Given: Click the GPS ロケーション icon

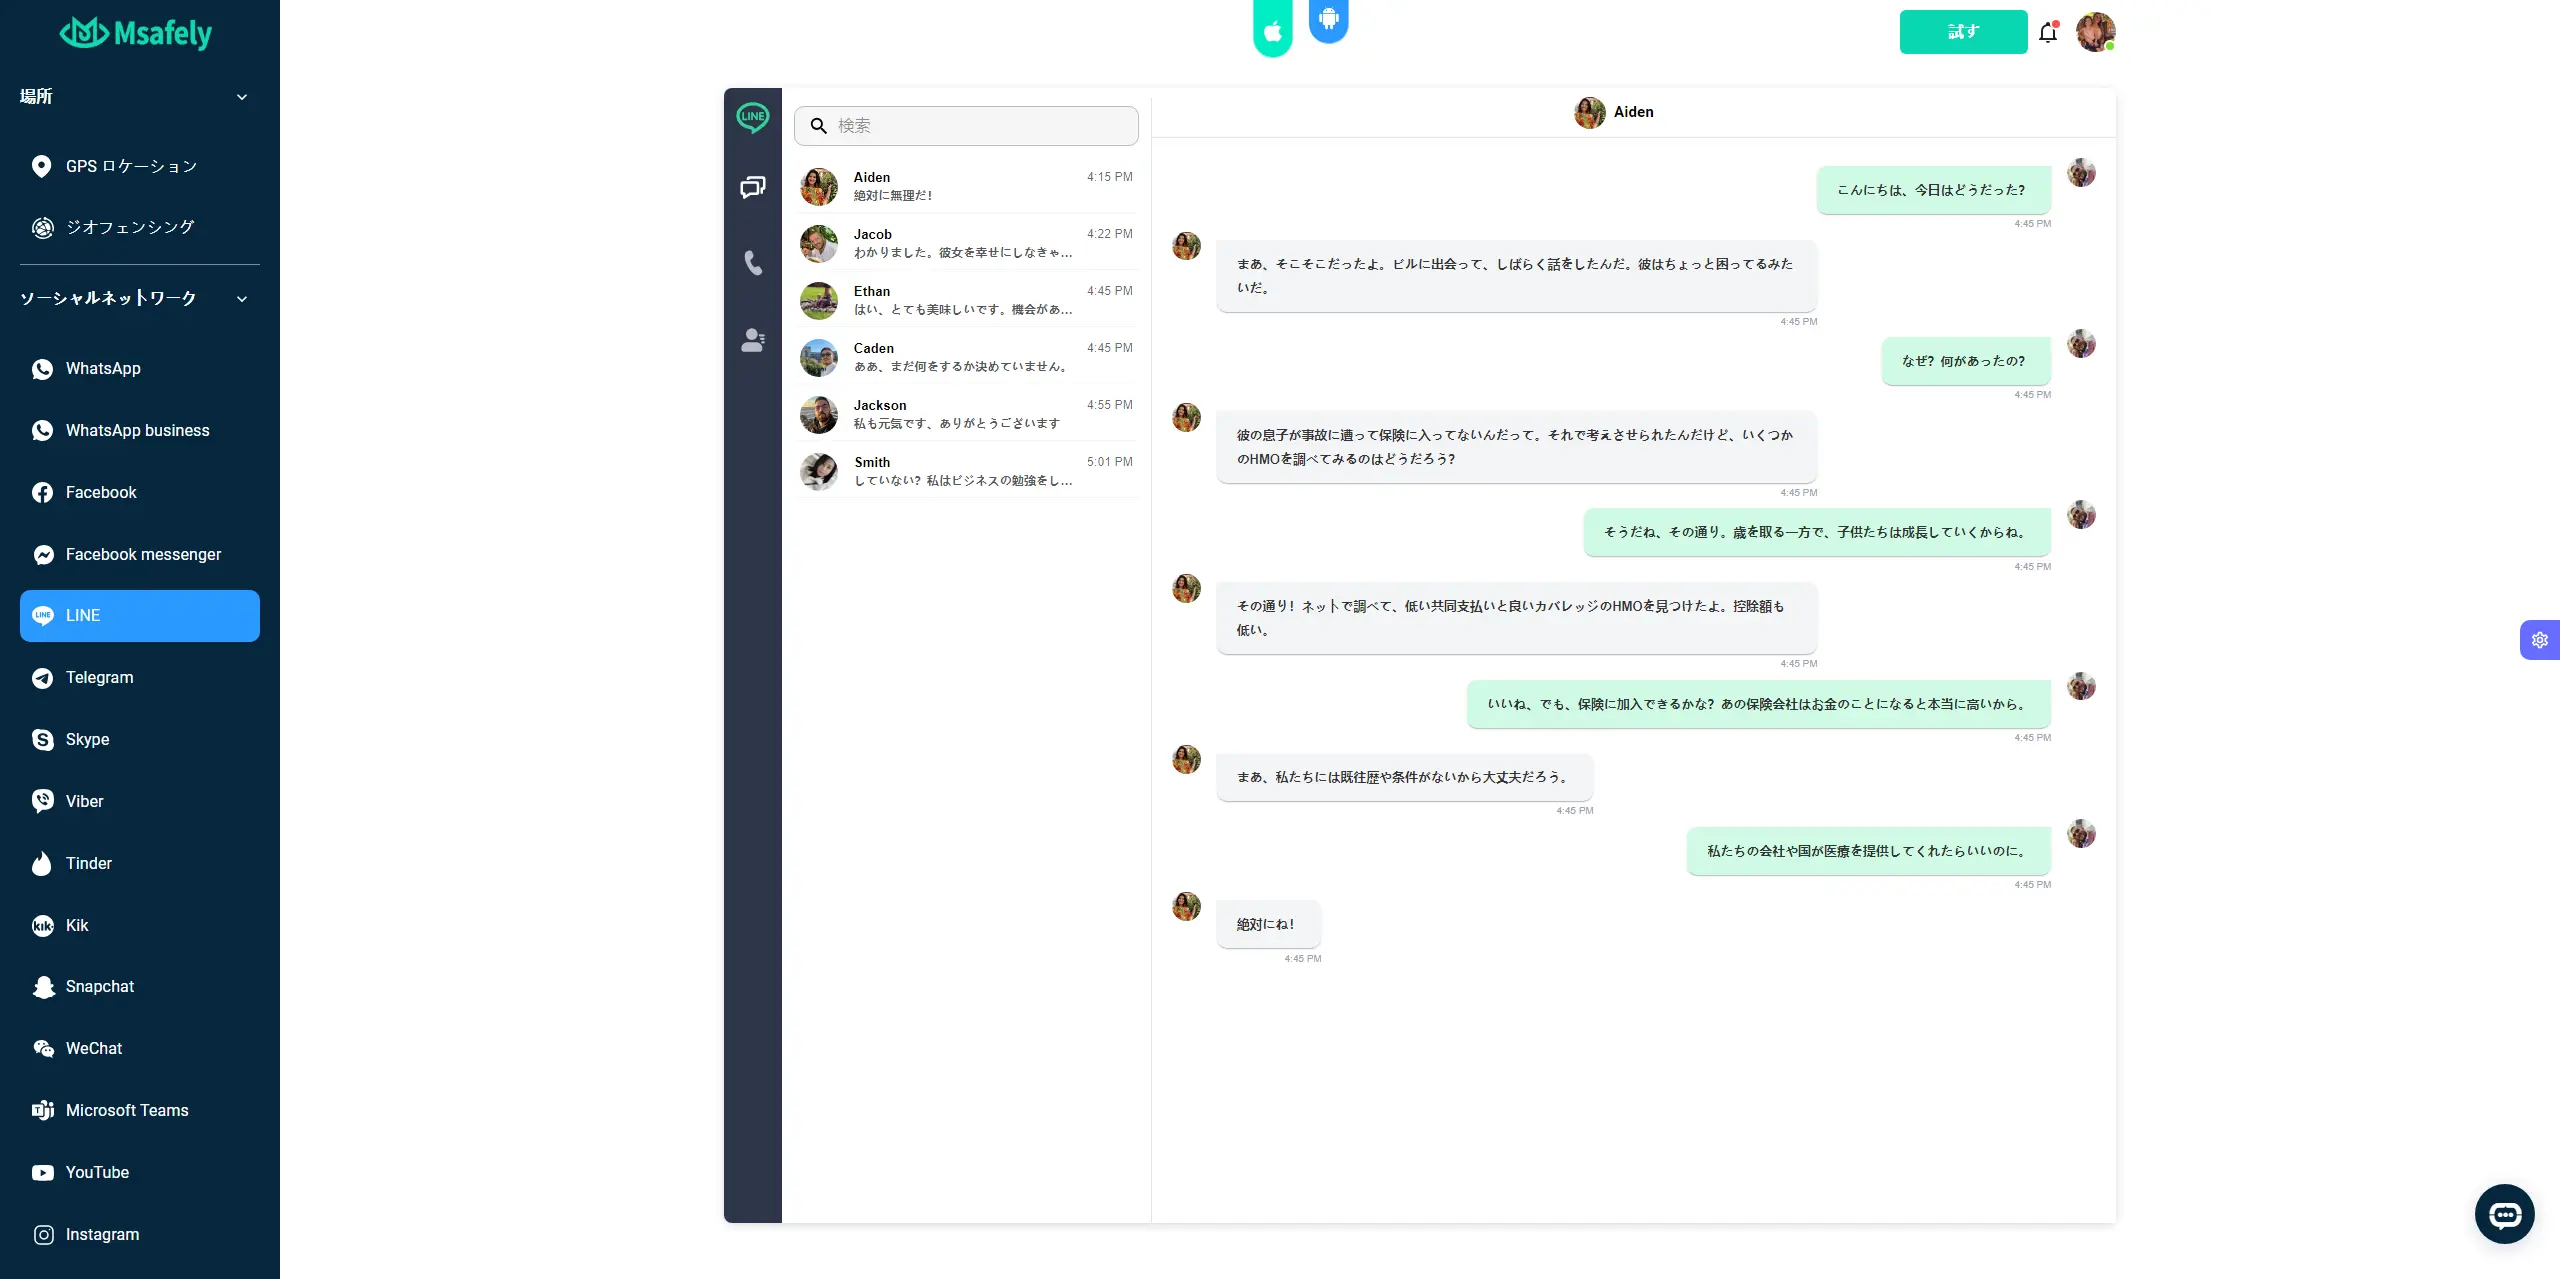Looking at the screenshot, I should [39, 165].
